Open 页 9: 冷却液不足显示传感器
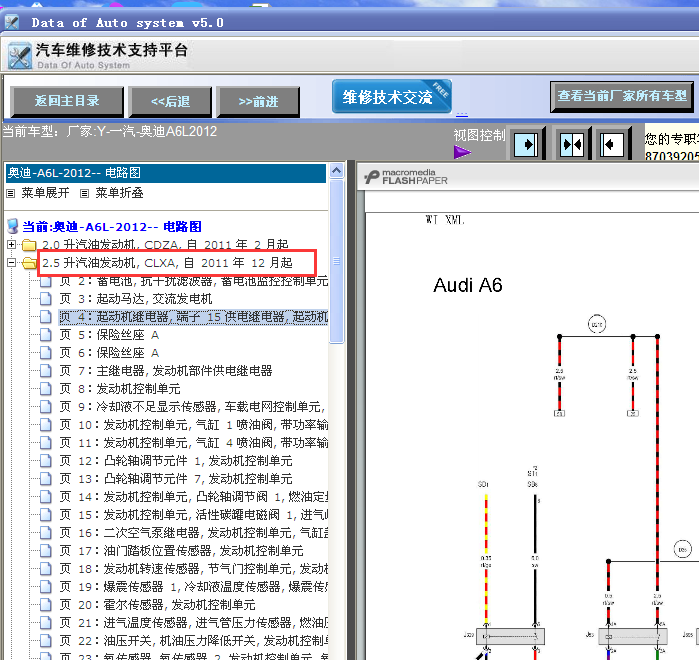Screen dimensions: 699x660 pyautogui.click(x=193, y=407)
